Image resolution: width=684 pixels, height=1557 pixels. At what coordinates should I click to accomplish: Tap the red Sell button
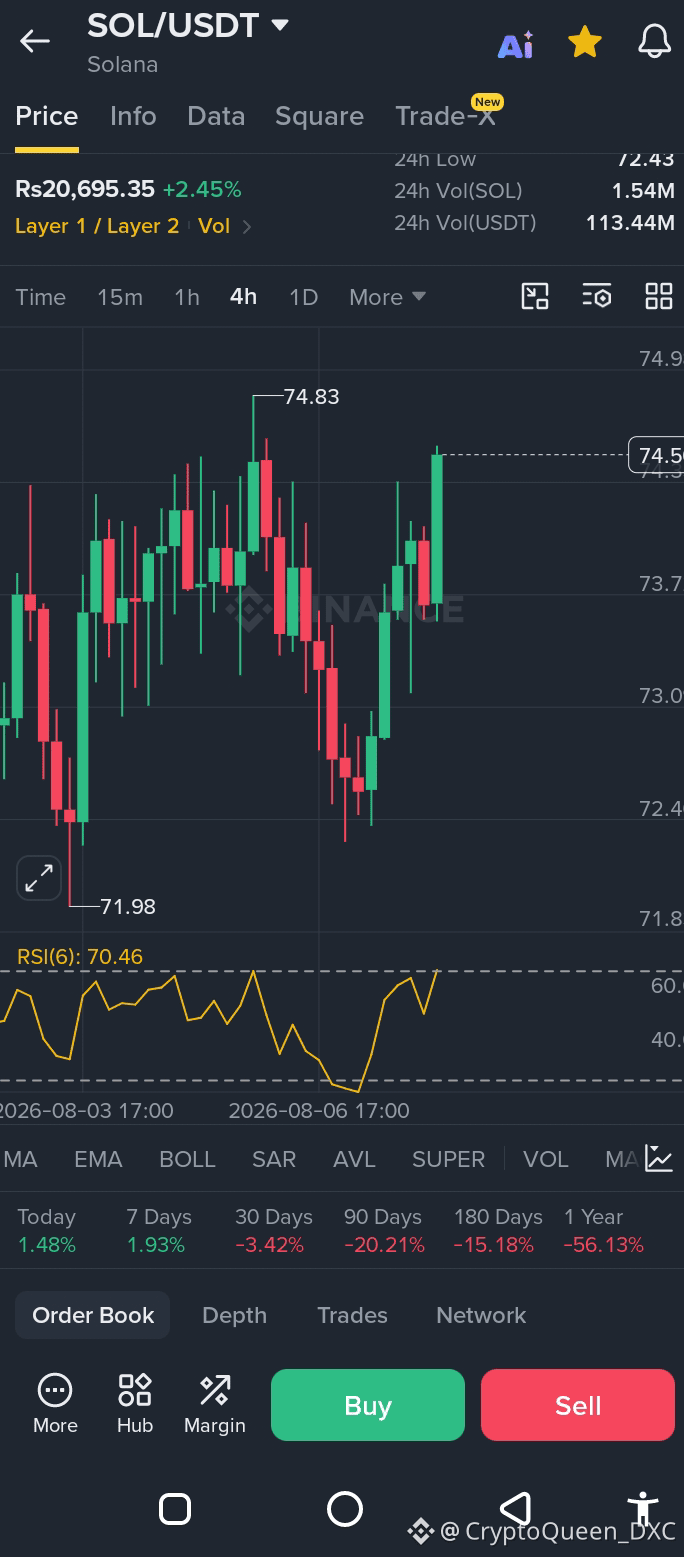[x=578, y=1405]
